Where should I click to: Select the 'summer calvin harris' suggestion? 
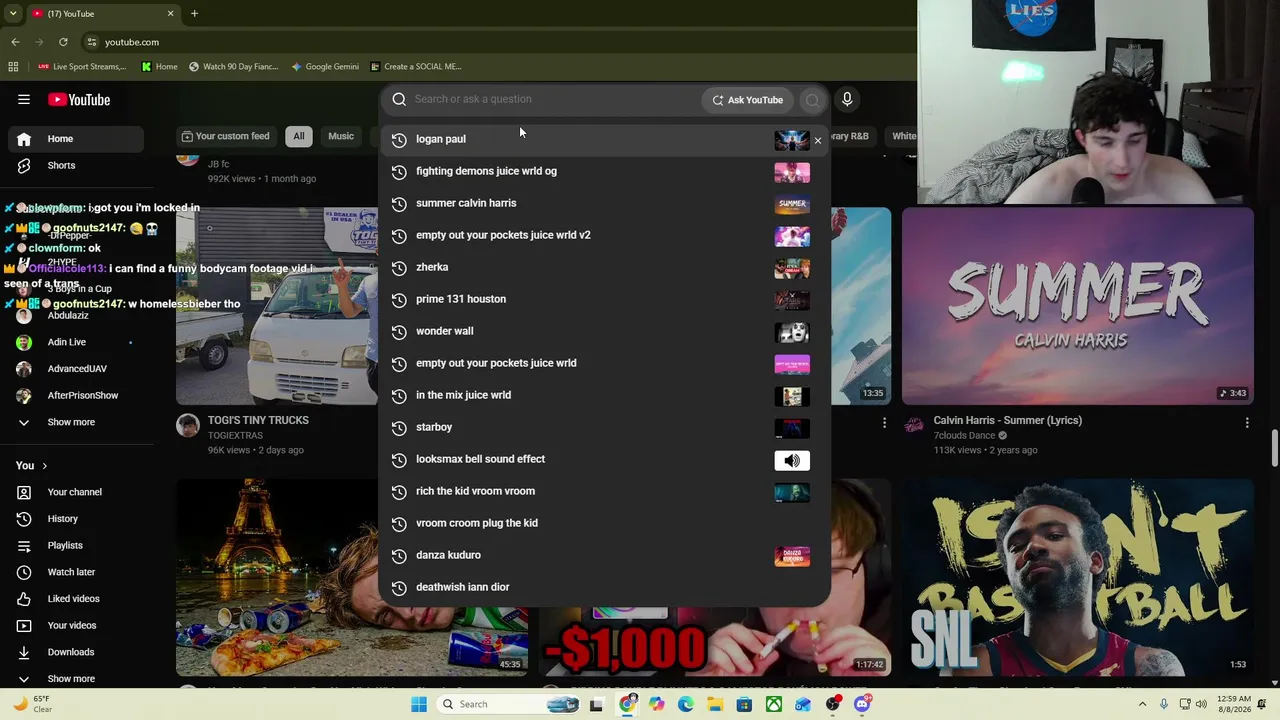click(604, 203)
